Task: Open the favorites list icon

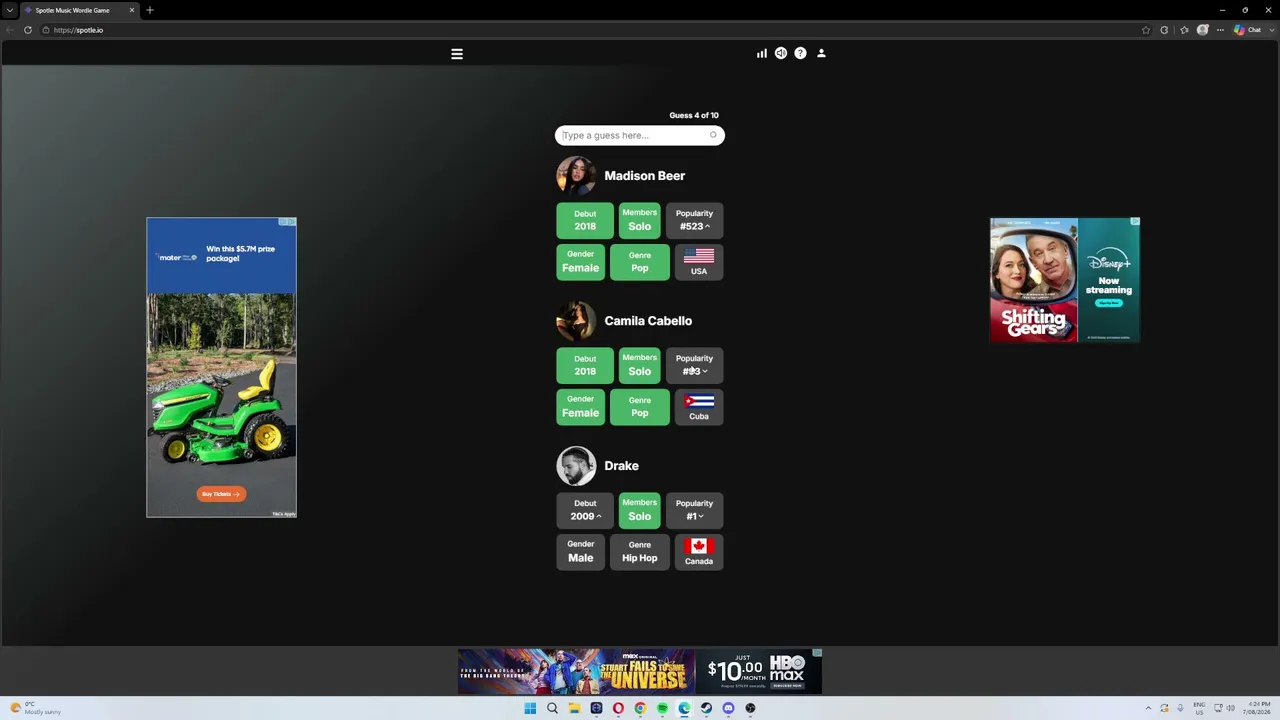Action: [1184, 30]
